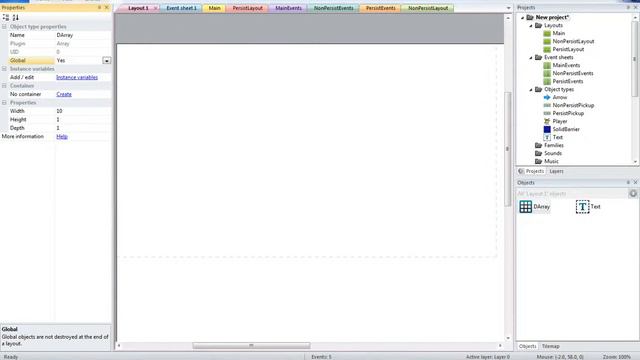The height and width of the screenshot is (360, 640).
Task: Click the SolidBarrier blue square icon
Action: (x=547, y=129)
